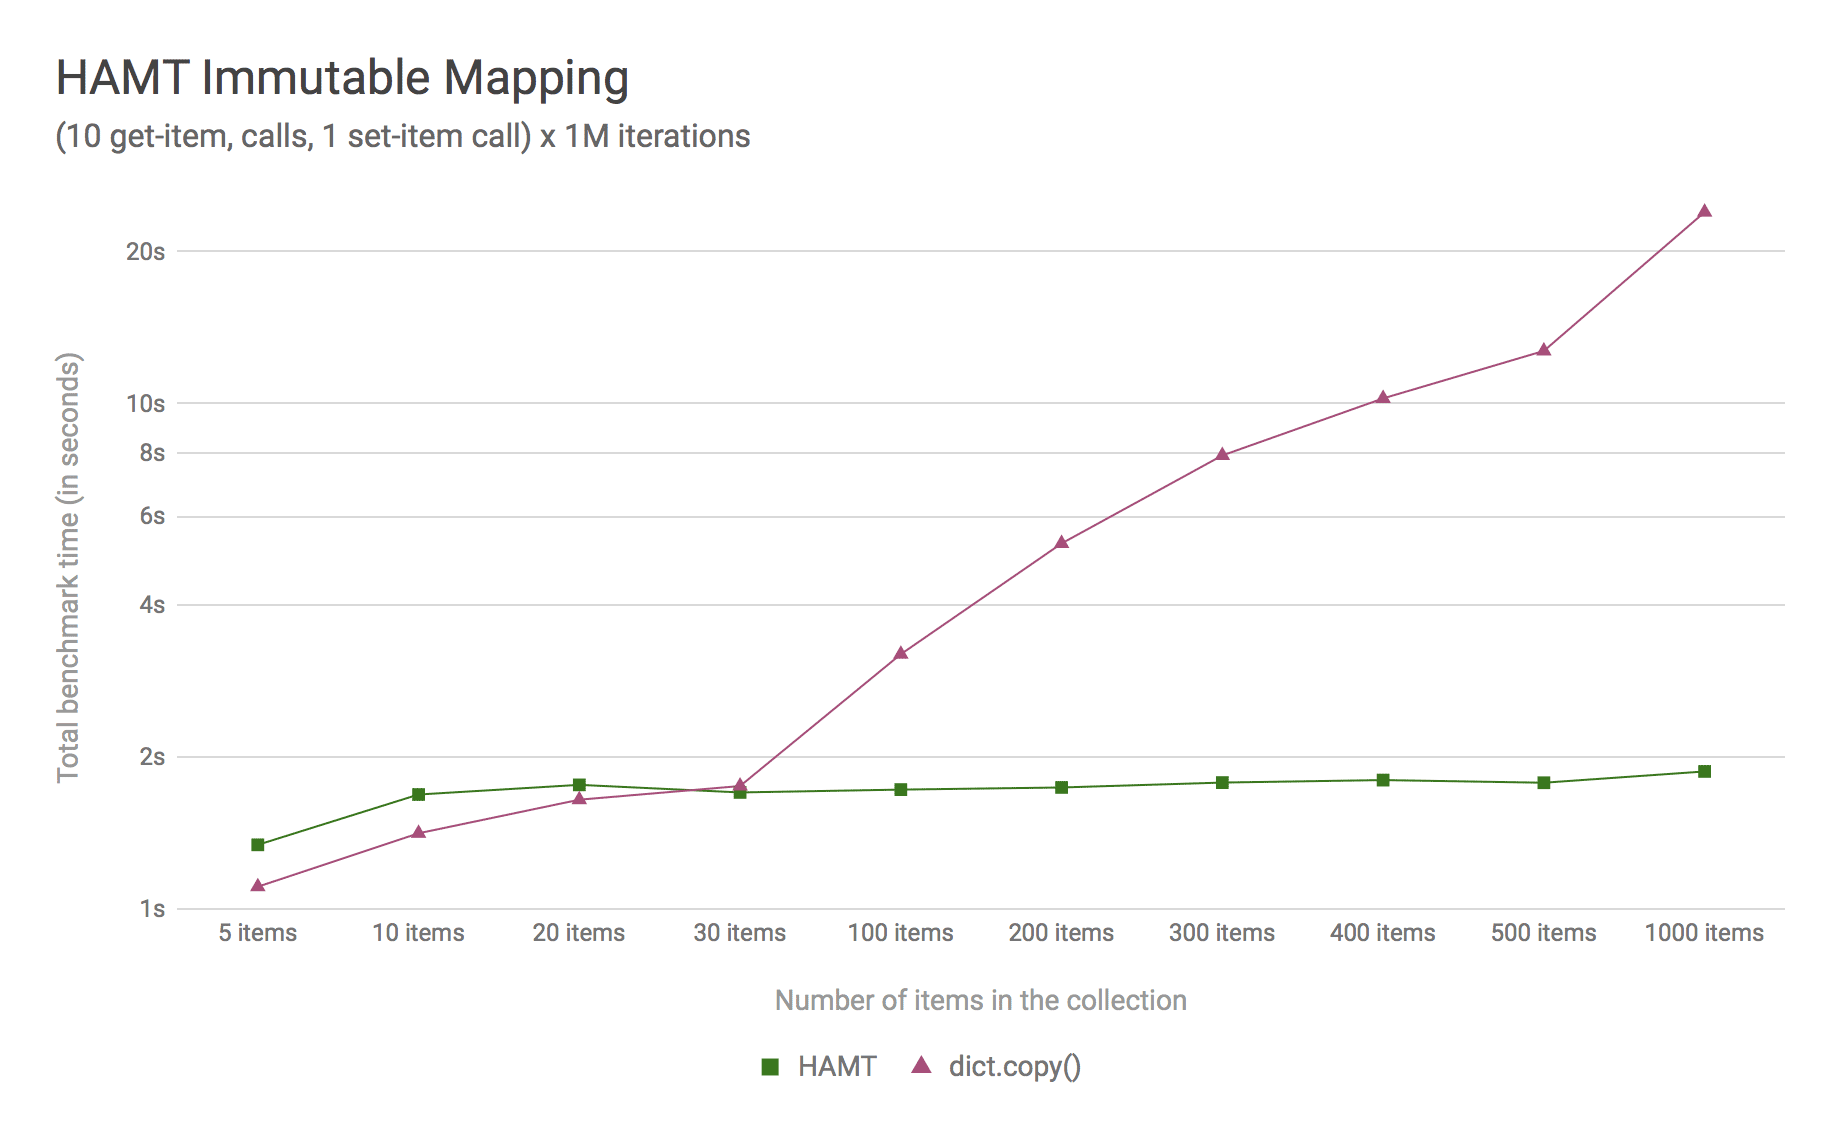Click dict.copy() triangle marker at 500 items
Image resolution: width=1840 pixels, height=1136 pixels.
tap(1543, 350)
